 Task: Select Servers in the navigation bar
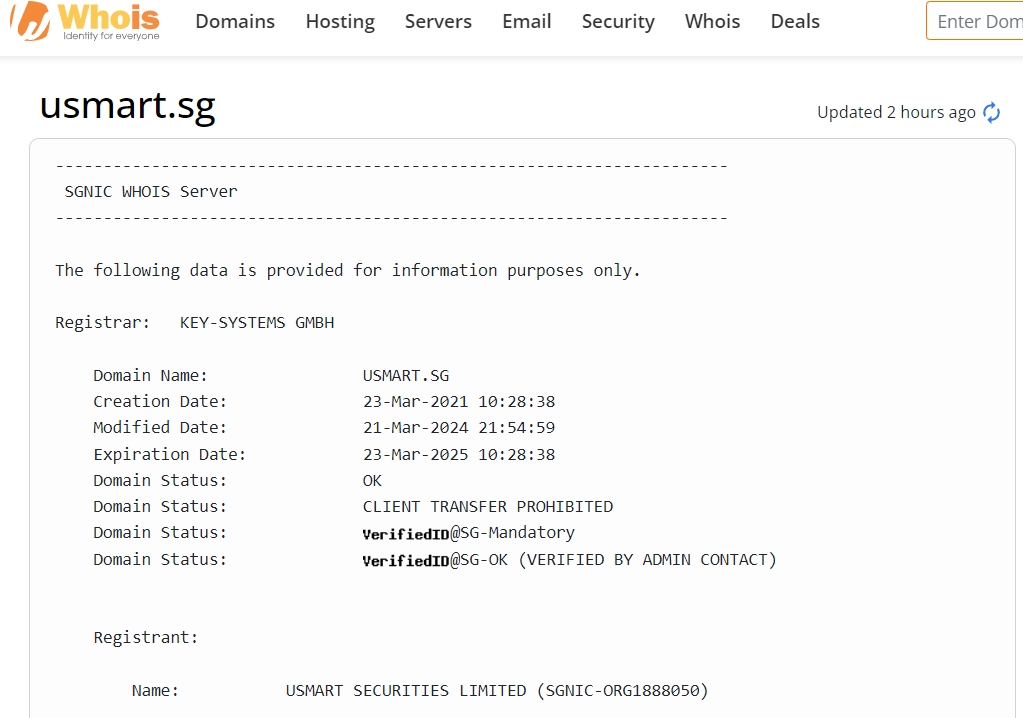coord(438,21)
